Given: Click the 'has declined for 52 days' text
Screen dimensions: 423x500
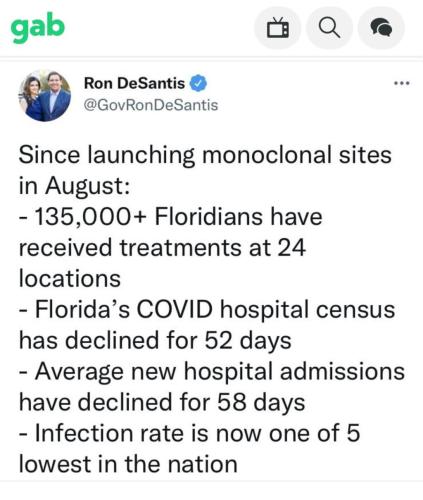Looking at the screenshot, I should point(155,341).
